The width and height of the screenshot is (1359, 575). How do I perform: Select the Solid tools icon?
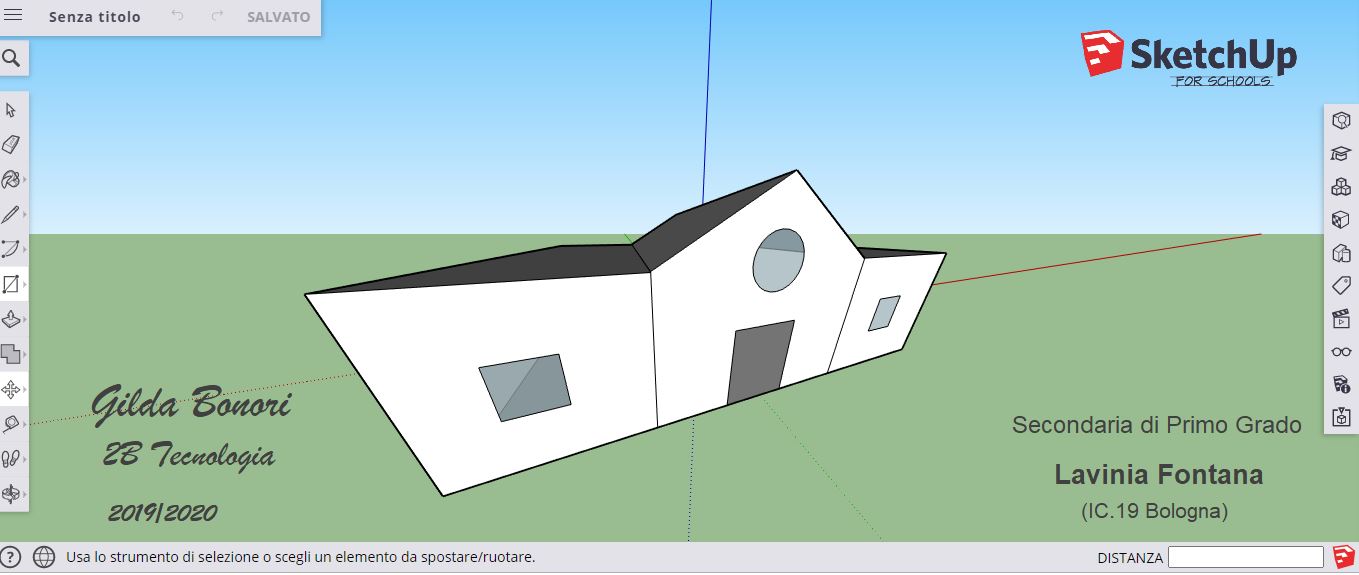11,354
